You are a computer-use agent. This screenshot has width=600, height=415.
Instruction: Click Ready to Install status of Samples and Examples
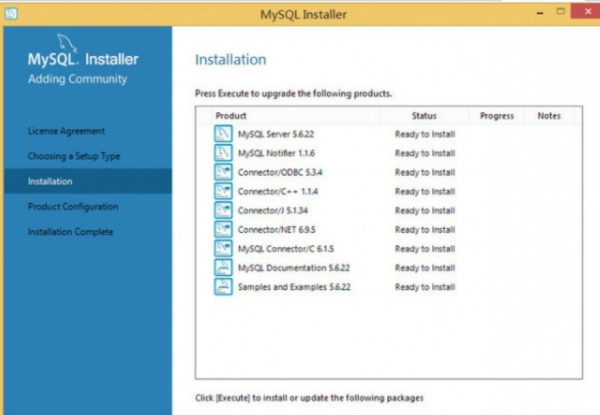[x=425, y=287]
